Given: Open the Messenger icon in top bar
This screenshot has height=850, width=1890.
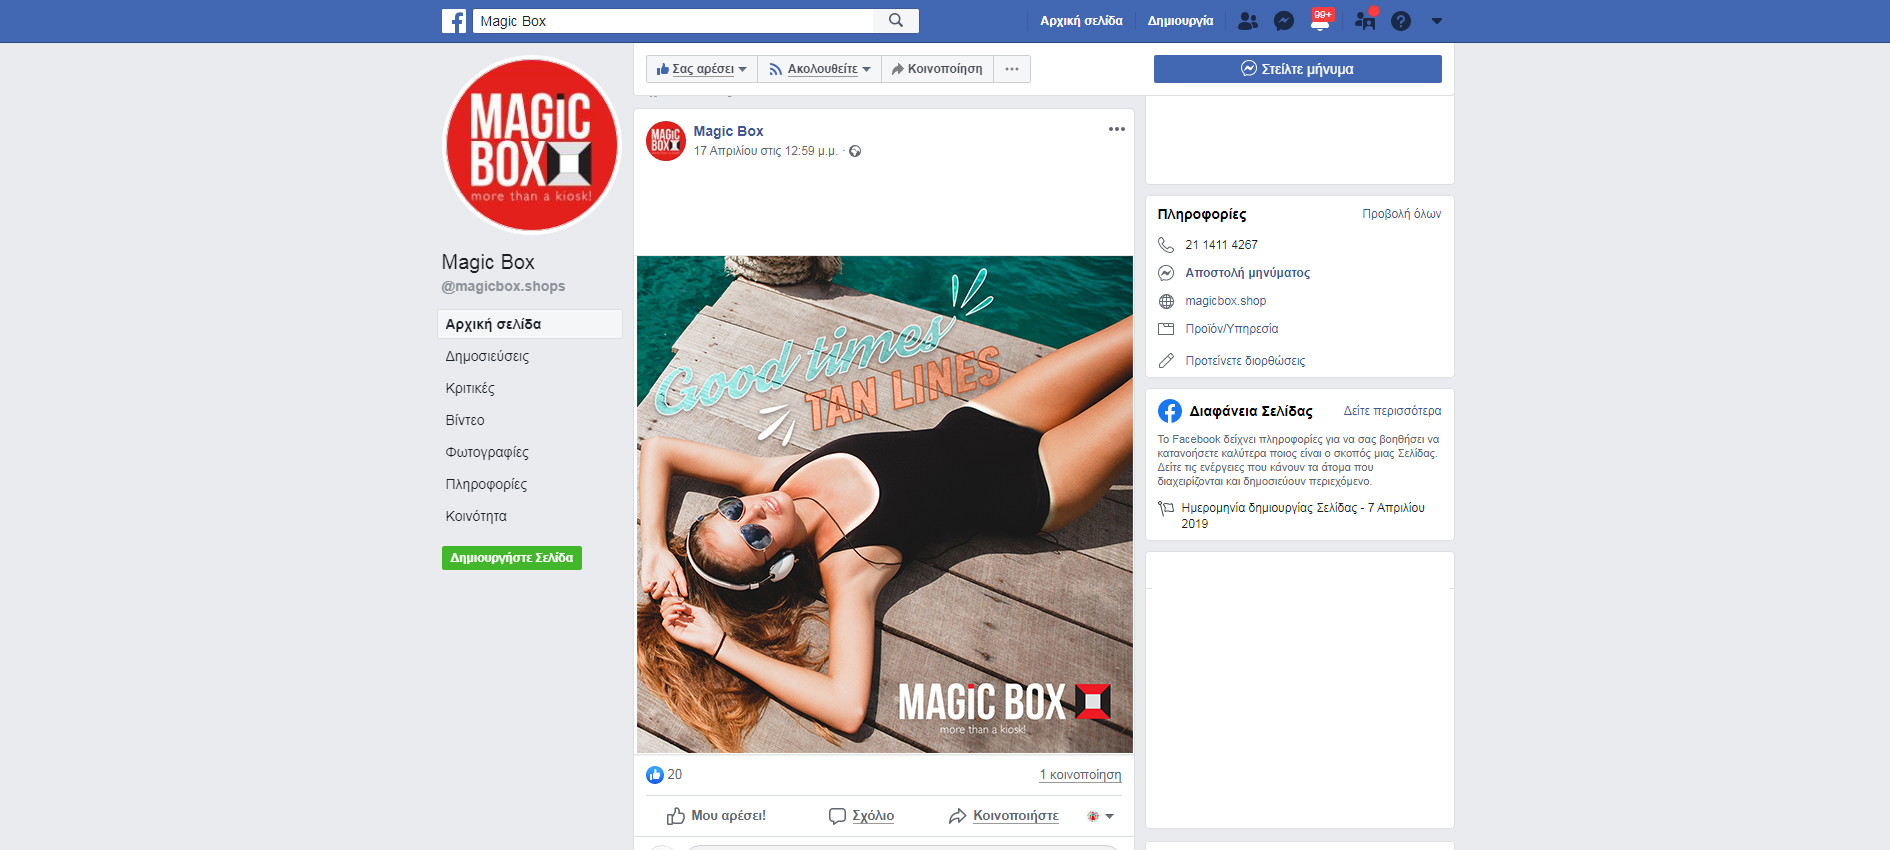Looking at the screenshot, I should 1284,21.
